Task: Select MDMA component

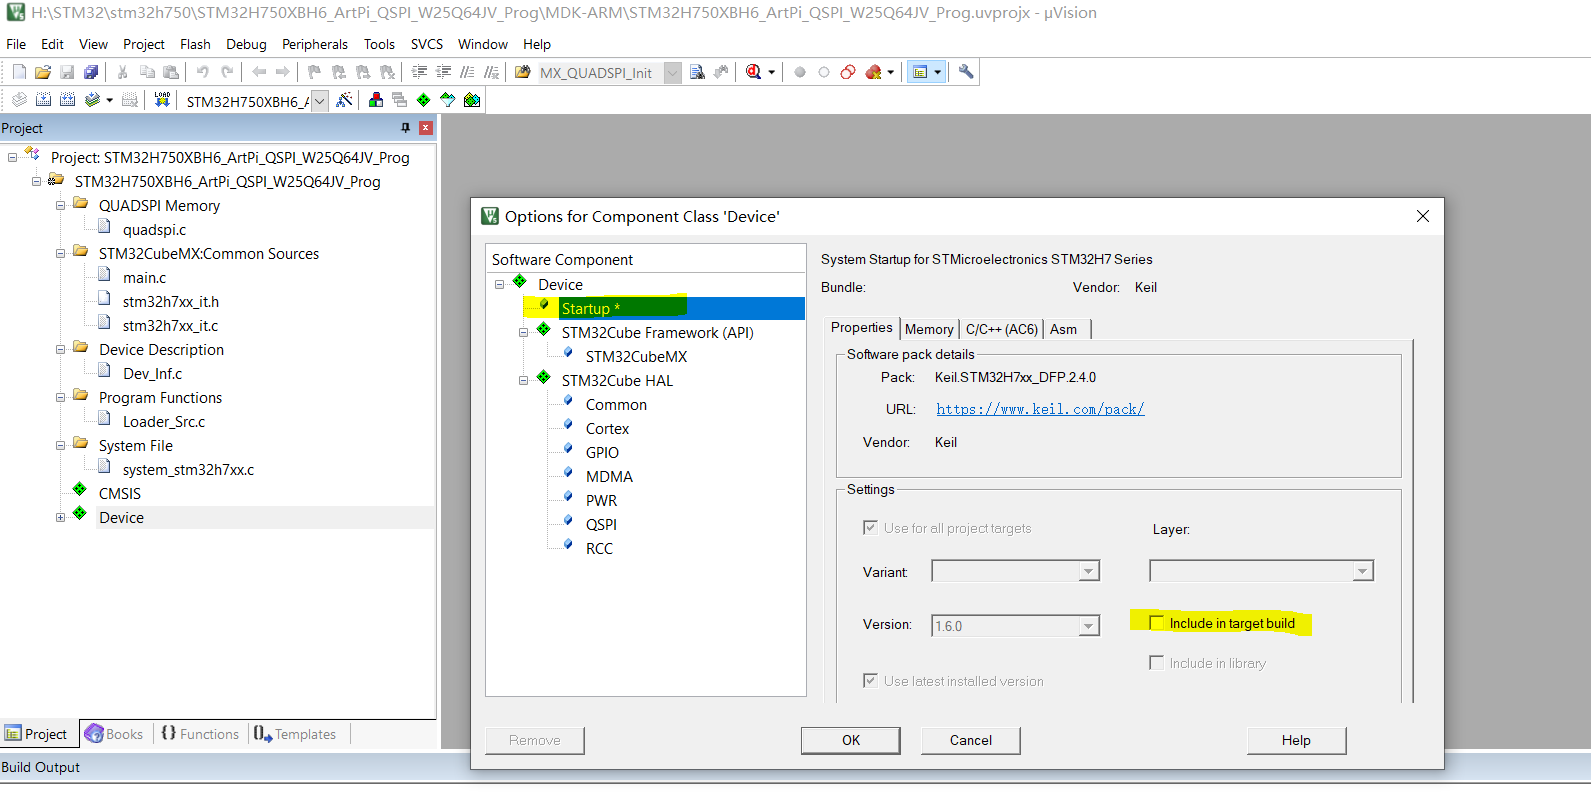Action: tap(609, 477)
